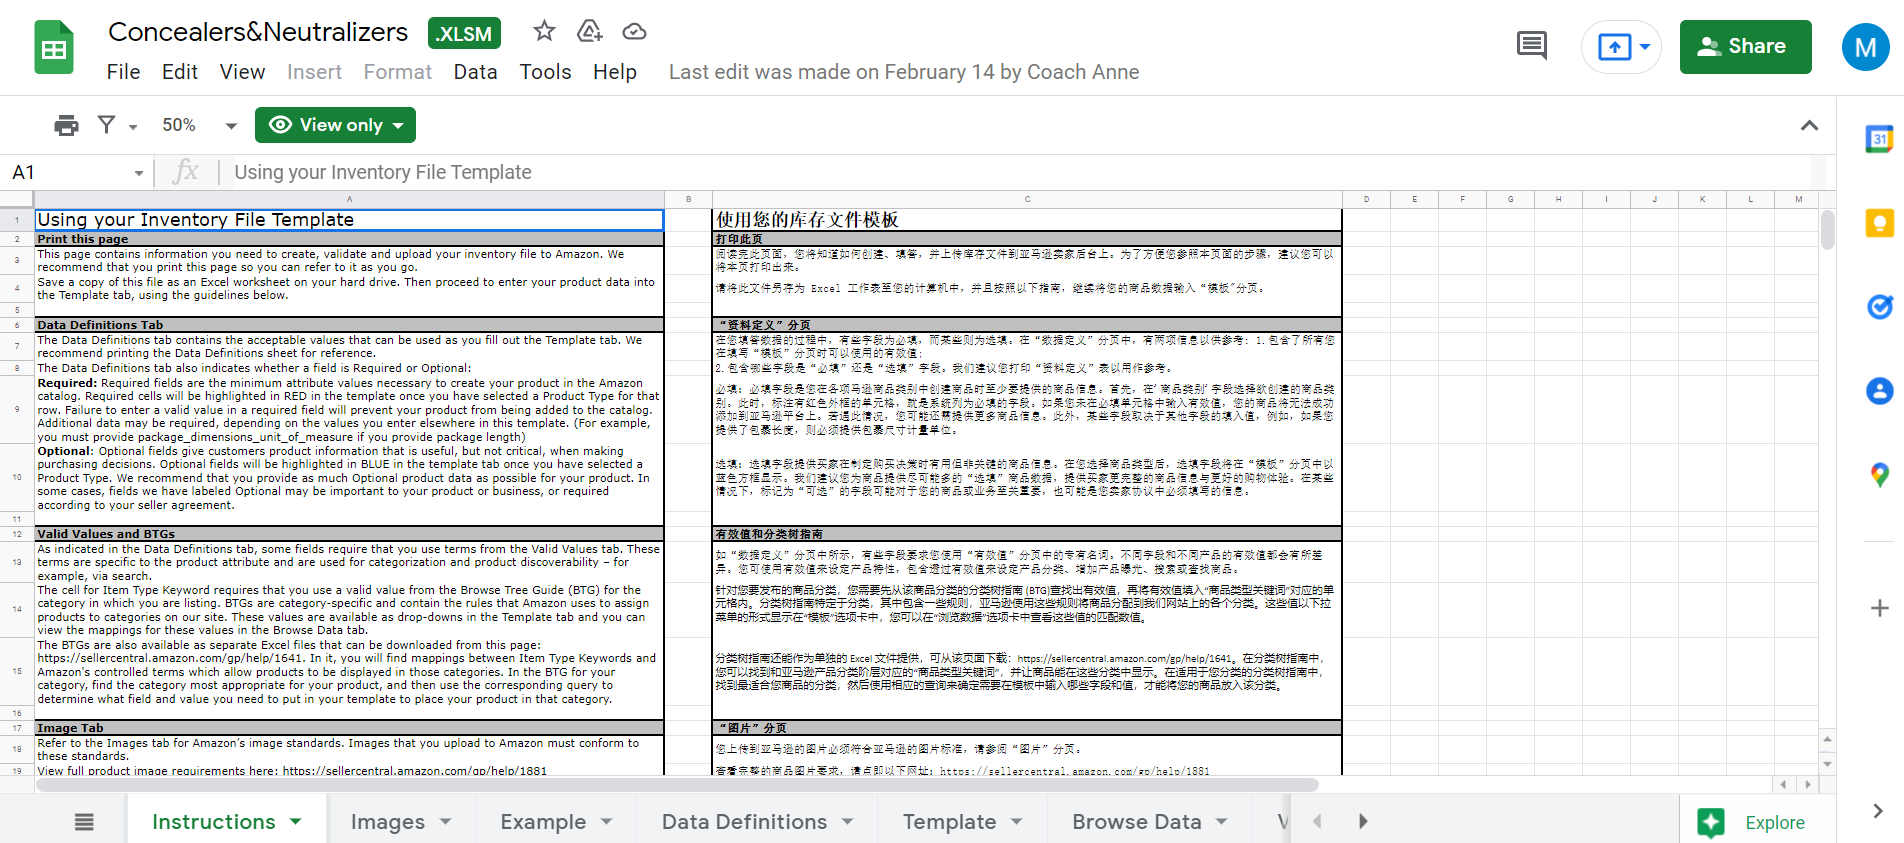The image size is (1904, 843).
Task: Open the Instructions tab dropdown arrow
Action: [296, 821]
